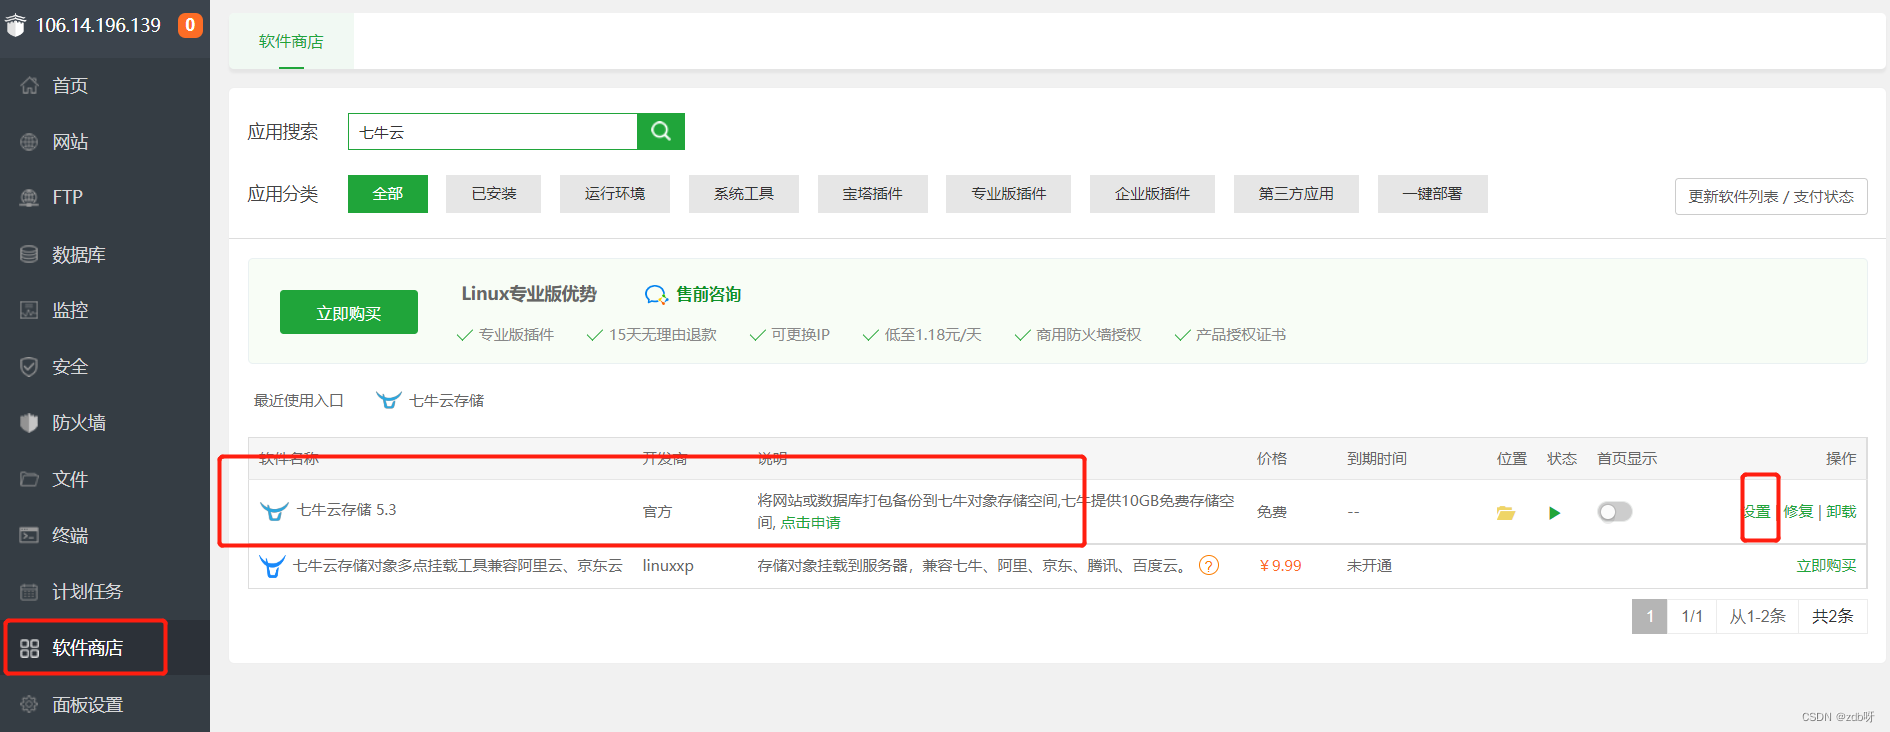Click 卸载 for 七牛云存储 5.3
This screenshot has width=1890, height=732.
pyautogui.click(x=1841, y=511)
